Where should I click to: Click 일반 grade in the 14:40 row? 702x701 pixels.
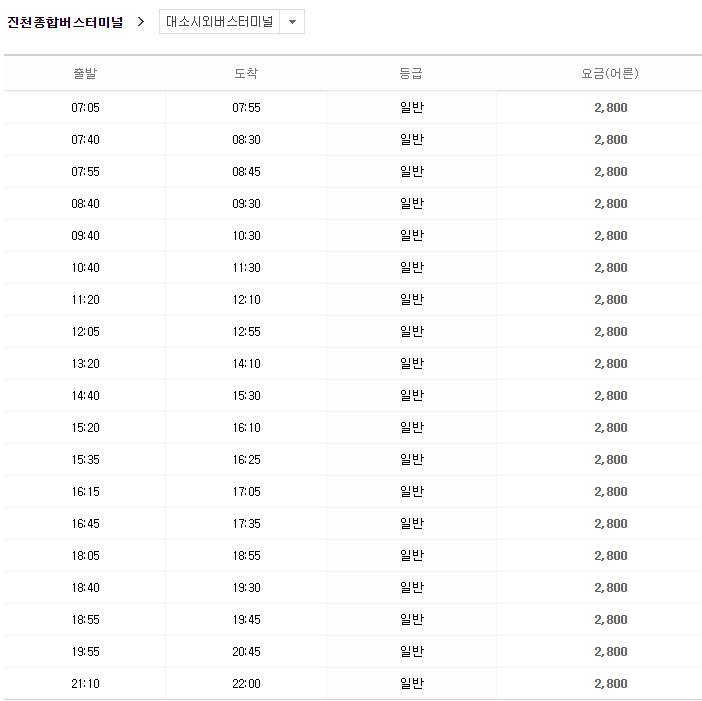coord(411,396)
